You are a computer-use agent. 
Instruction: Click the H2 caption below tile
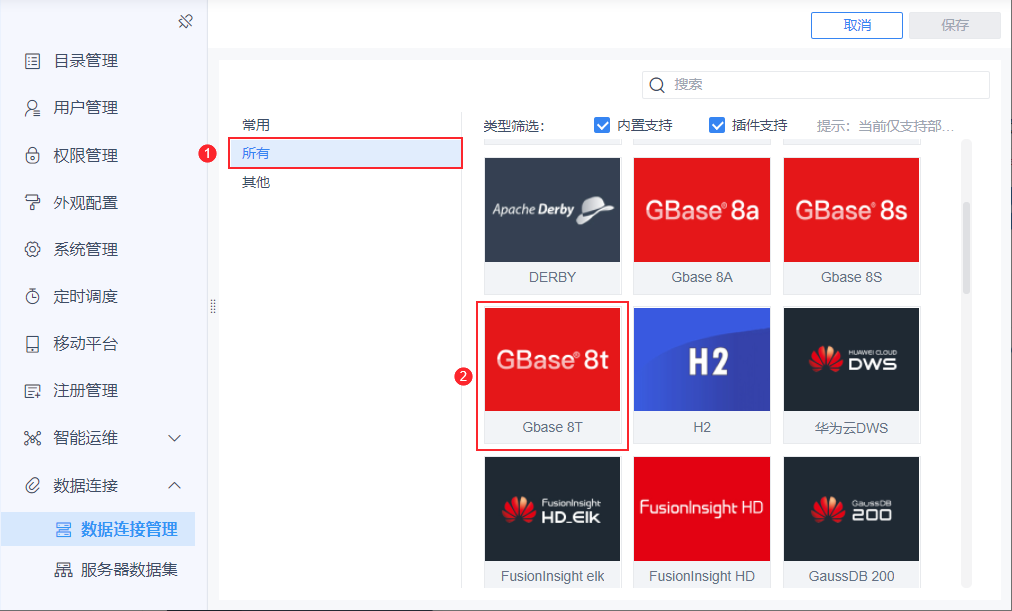pyautogui.click(x=702, y=427)
